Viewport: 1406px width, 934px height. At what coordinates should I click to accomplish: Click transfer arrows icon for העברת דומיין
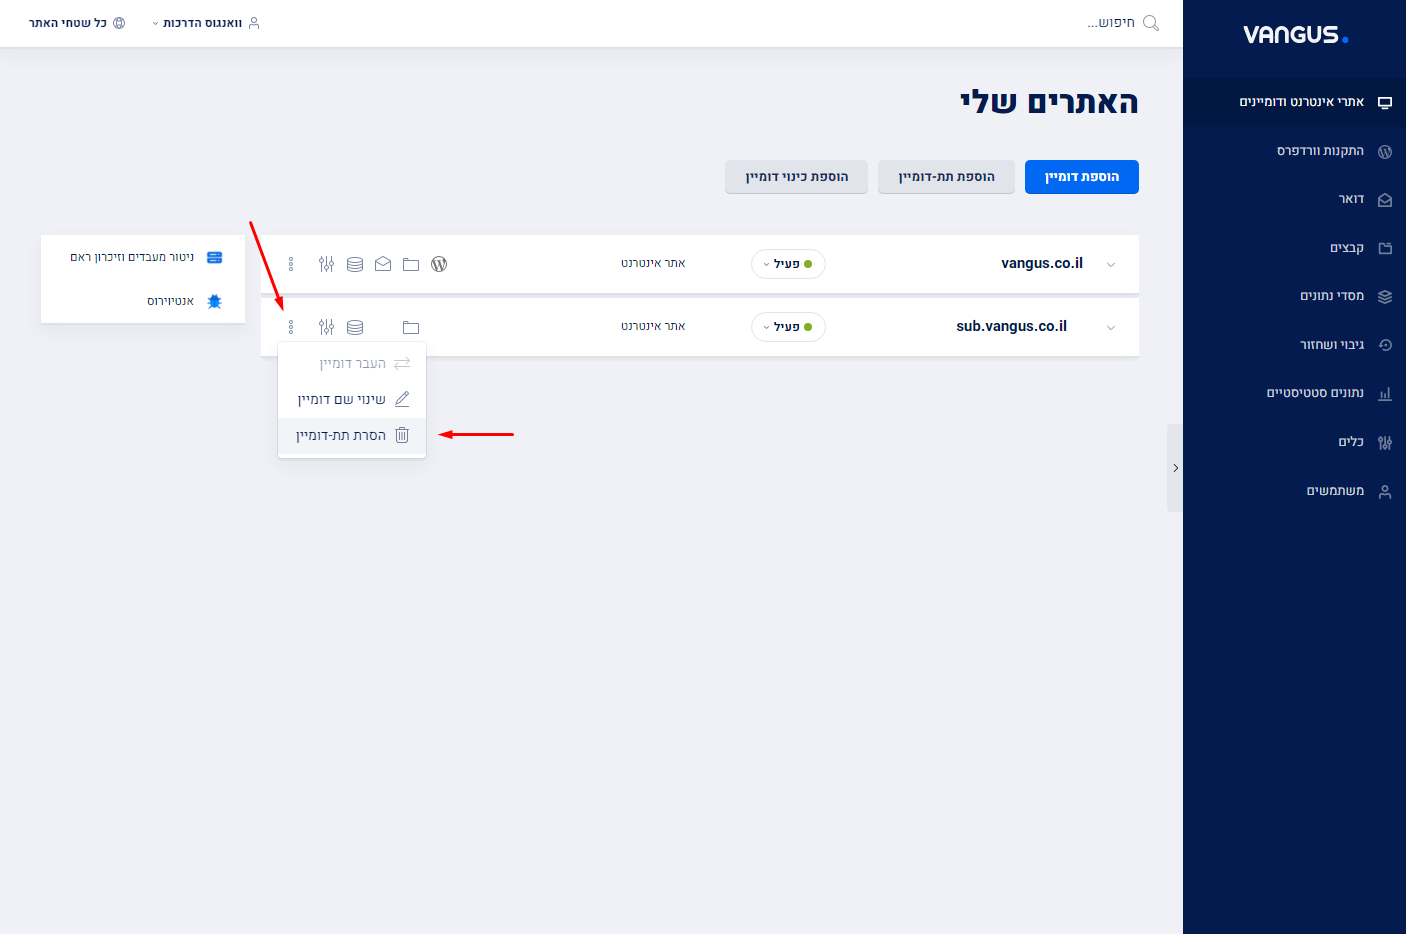click(402, 363)
